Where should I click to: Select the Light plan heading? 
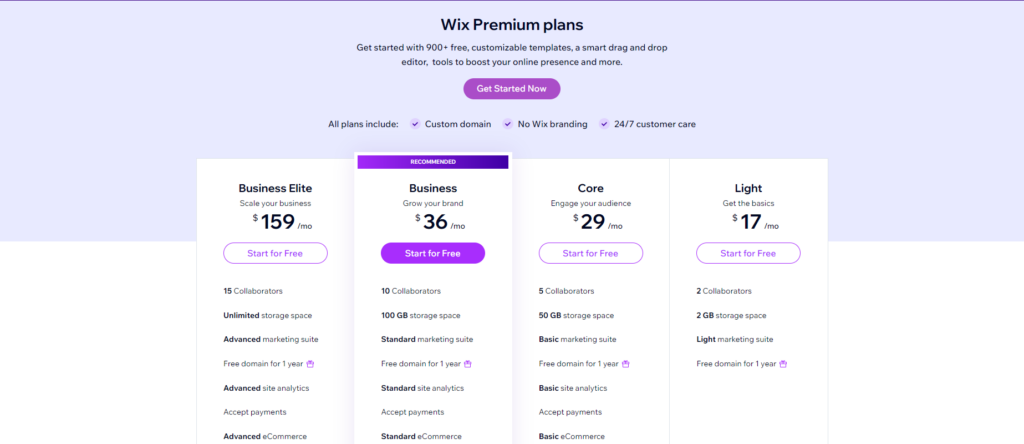point(748,189)
